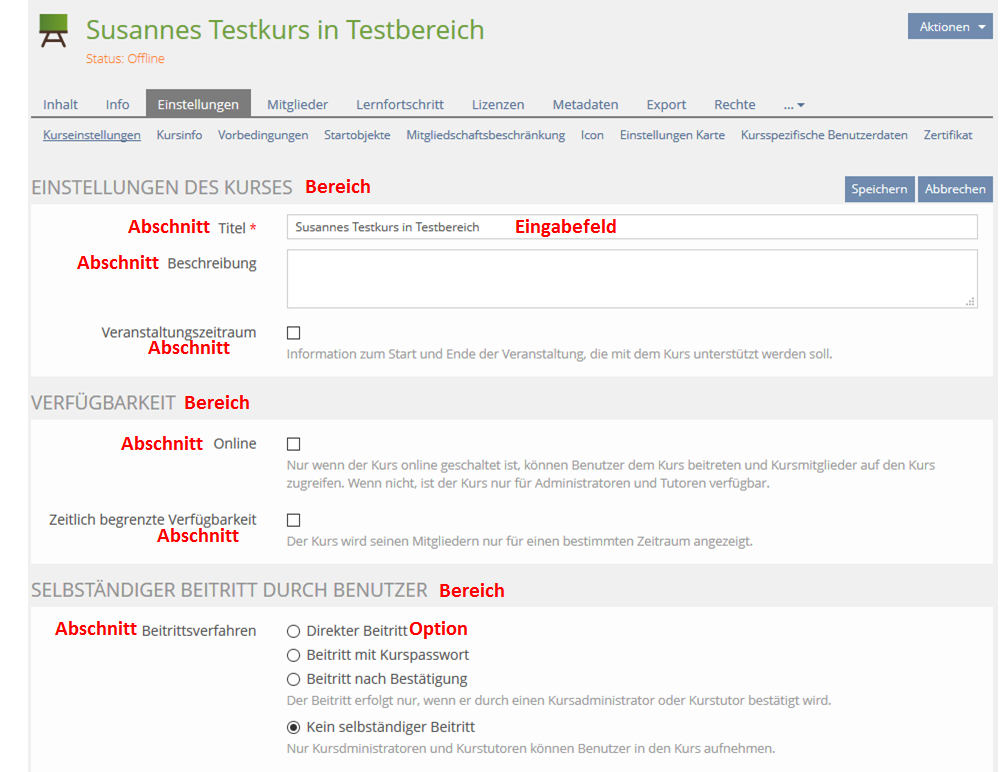
Task: Select the Kursinfo sub-tab
Action: (x=179, y=135)
